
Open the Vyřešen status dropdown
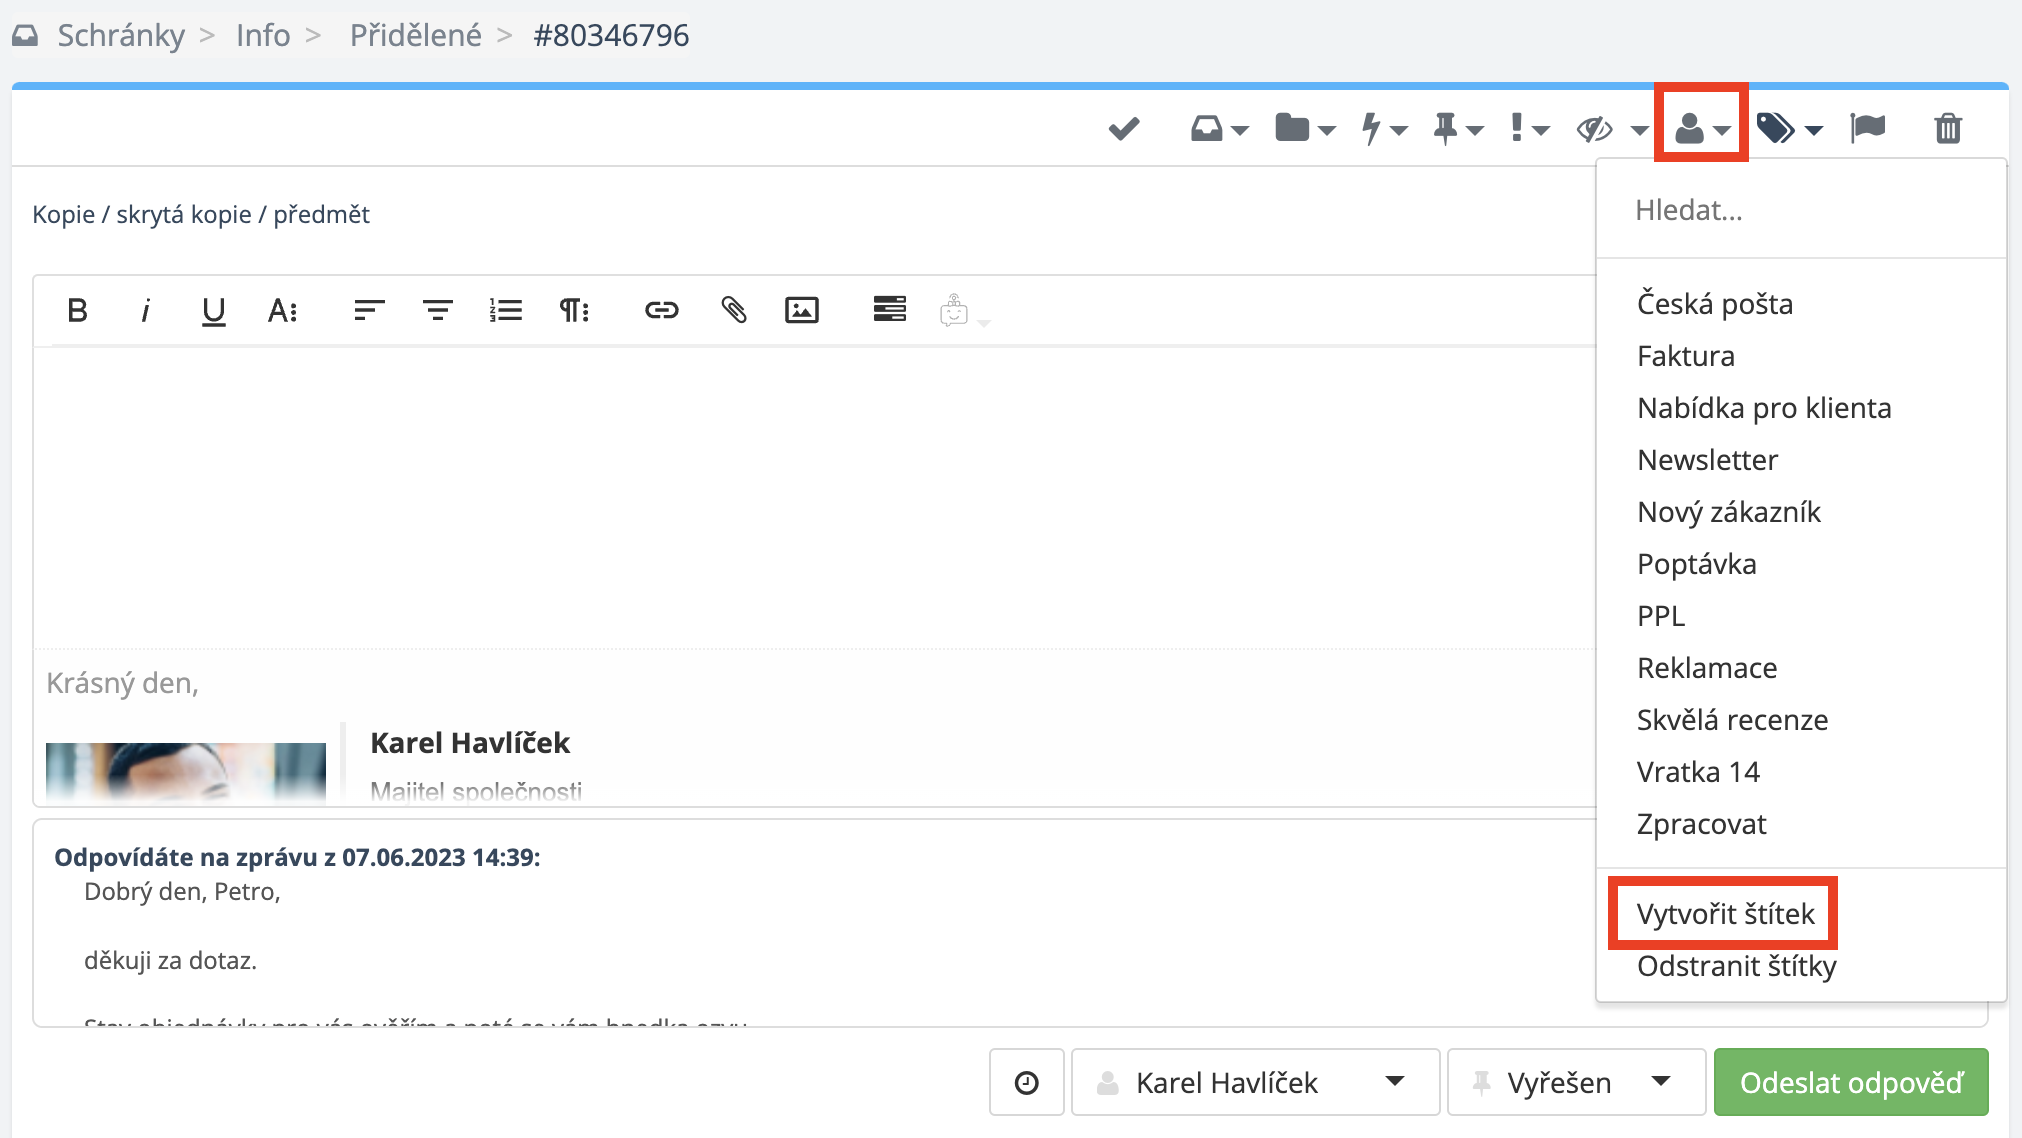[1576, 1082]
